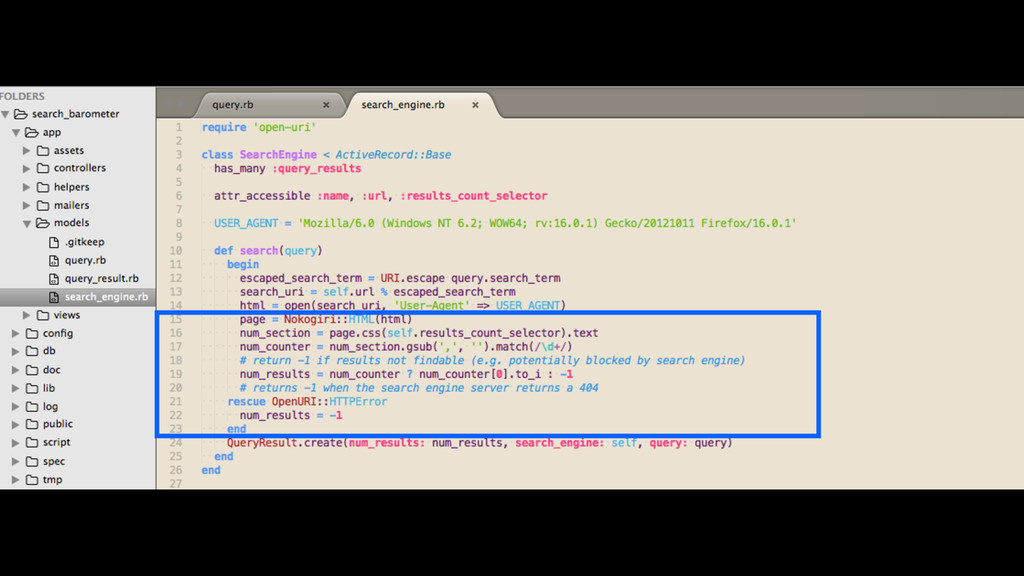Expand the spec folder arrow
Viewport: 1024px width, 576px height.
16,461
